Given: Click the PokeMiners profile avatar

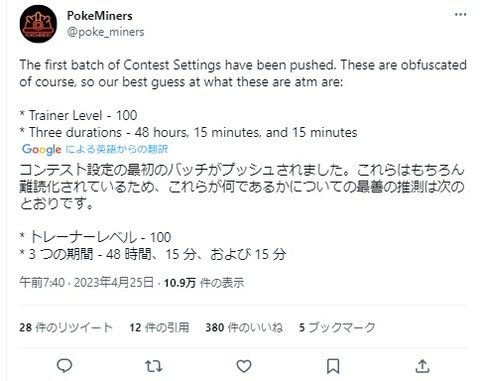Looking at the screenshot, I should [38, 24].
